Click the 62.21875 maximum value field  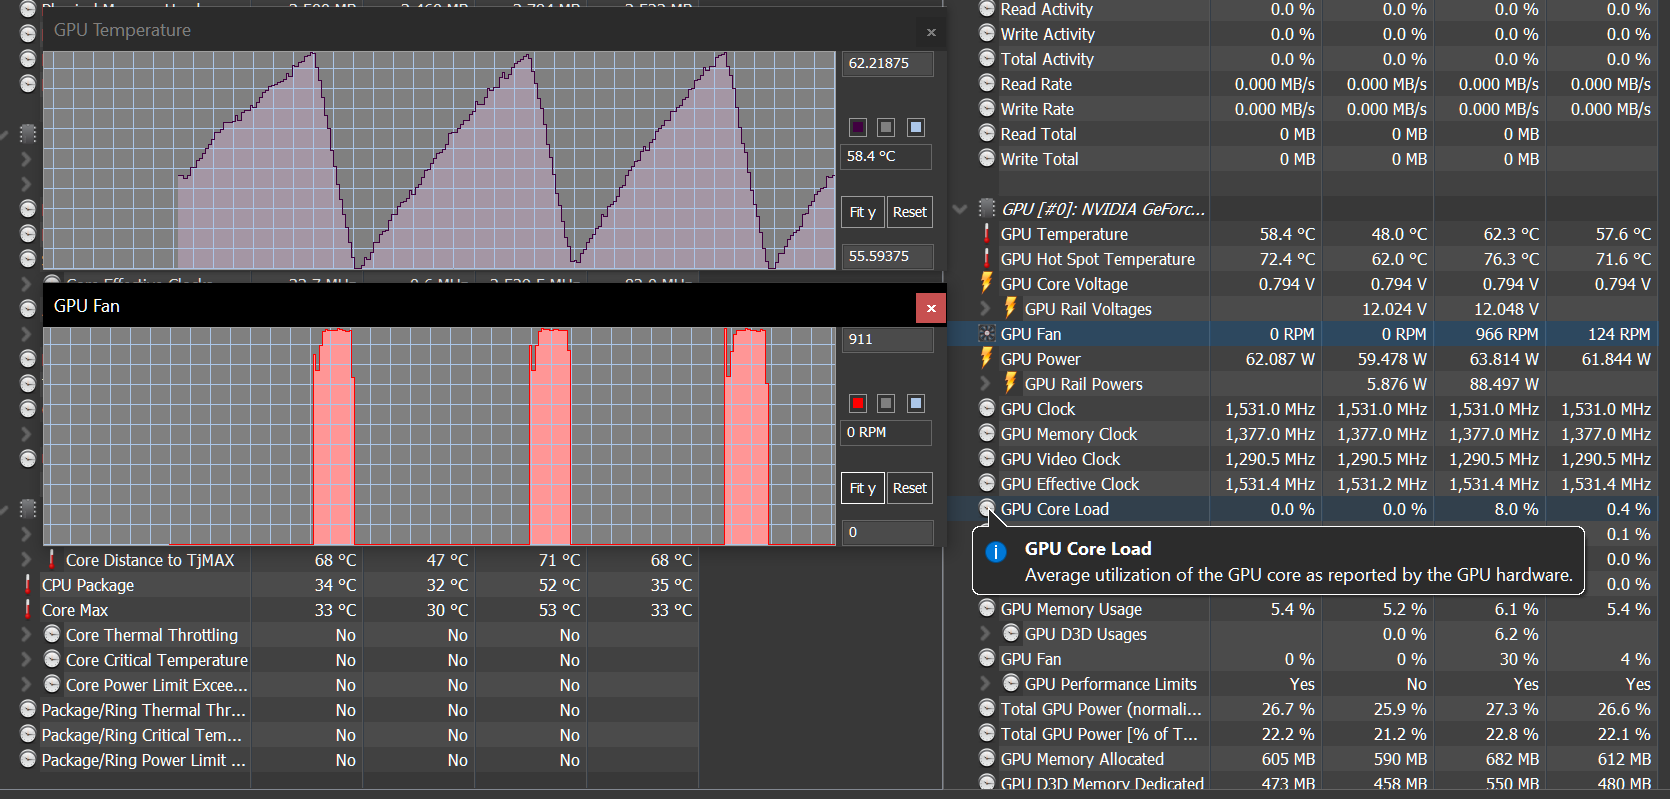(888, 63)
